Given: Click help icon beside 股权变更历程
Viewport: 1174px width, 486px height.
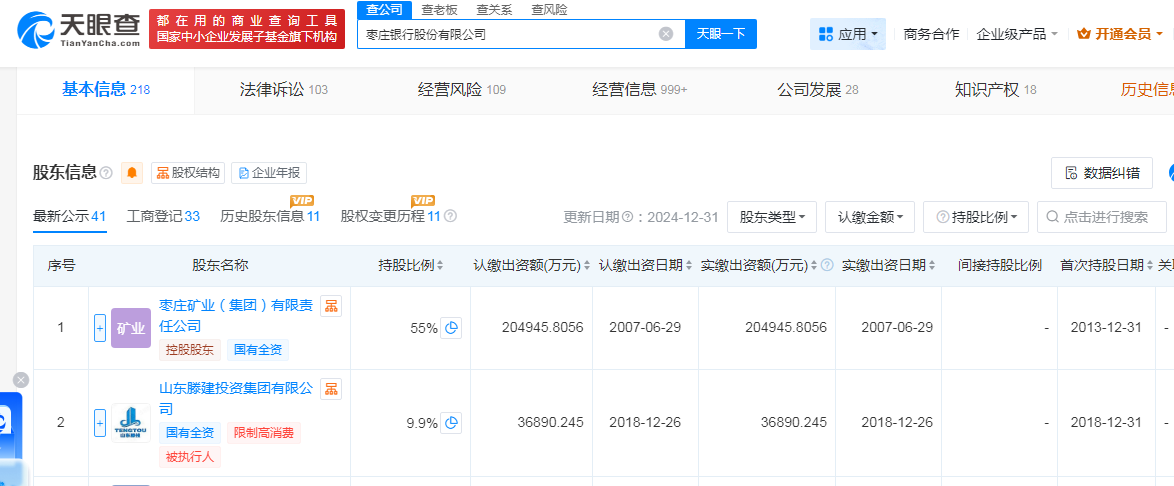Looking at the screenshot, I should pyautogui.click(x=451, y=216).
